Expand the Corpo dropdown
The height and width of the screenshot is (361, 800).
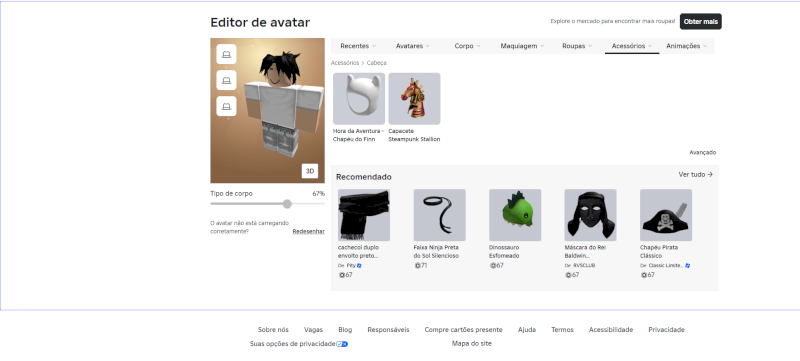[467, 46]
